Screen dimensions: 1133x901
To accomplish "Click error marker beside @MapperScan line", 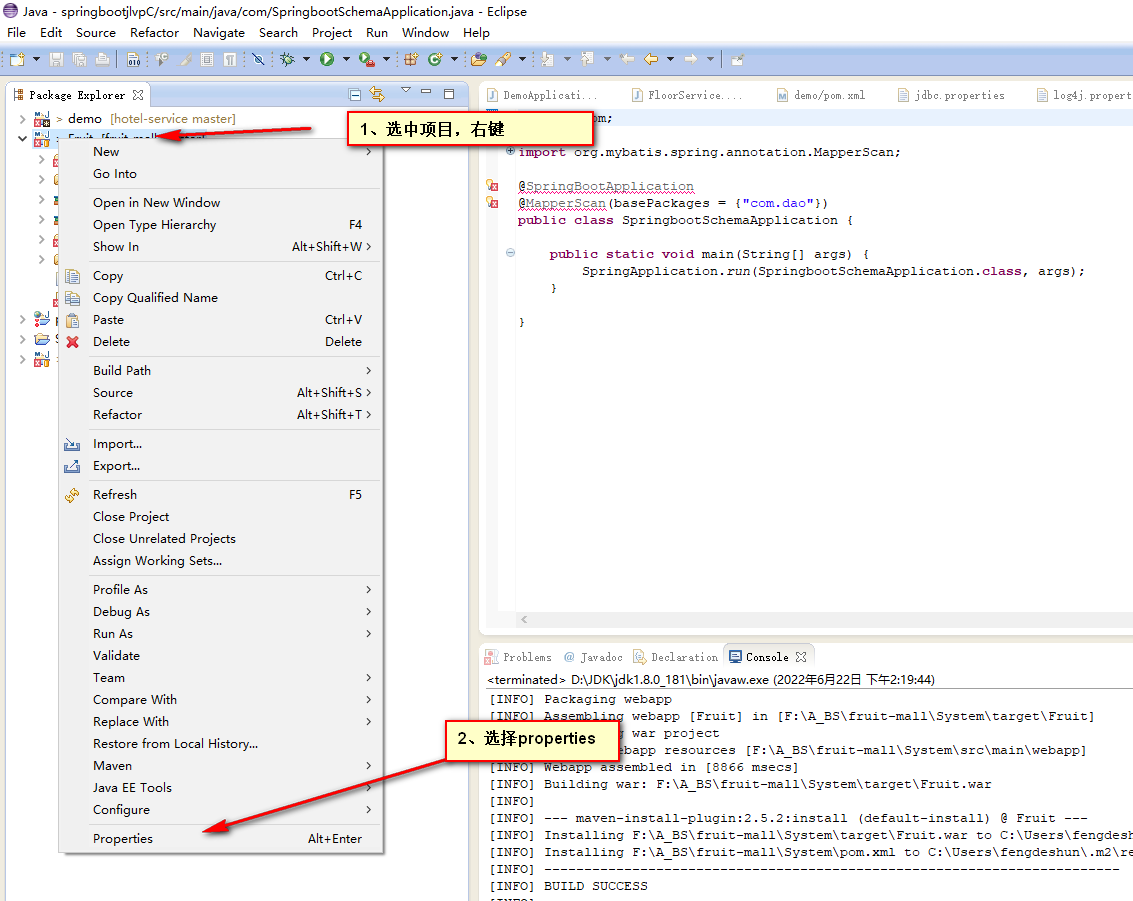I will (x=492, y=202).
